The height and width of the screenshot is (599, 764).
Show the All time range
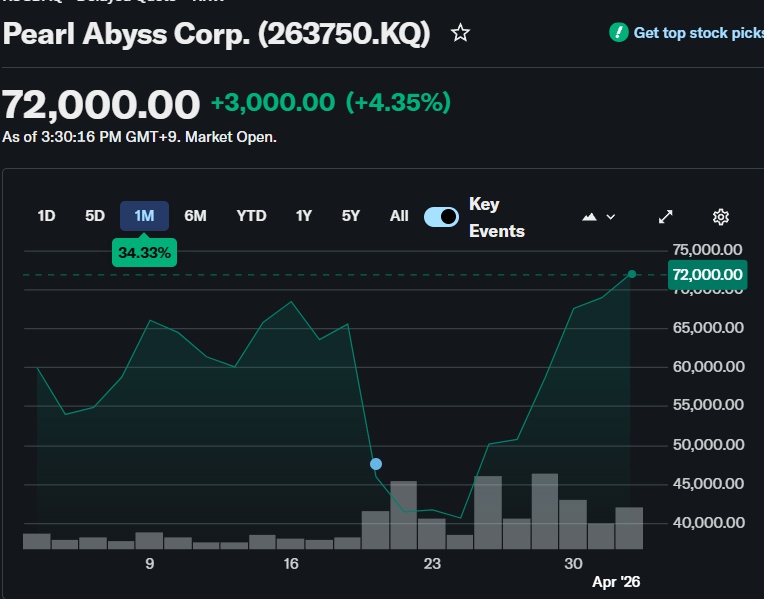[399, 216]
